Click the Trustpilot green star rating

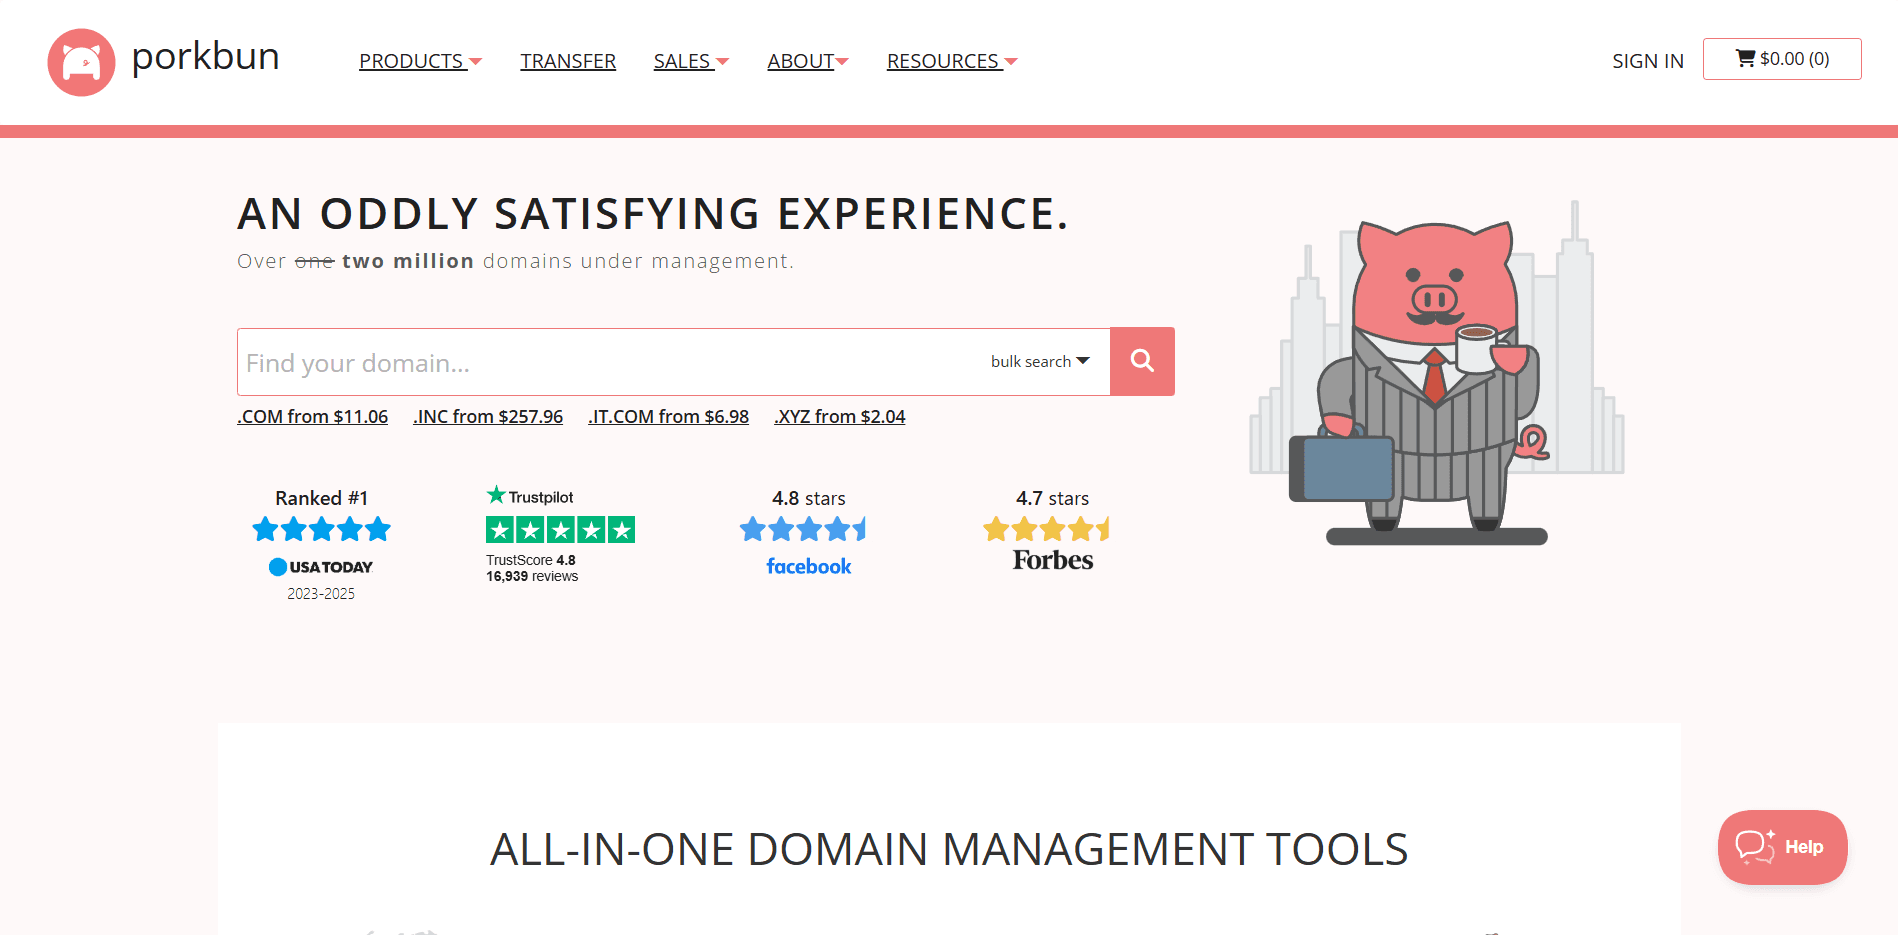(x=560, y=530)
